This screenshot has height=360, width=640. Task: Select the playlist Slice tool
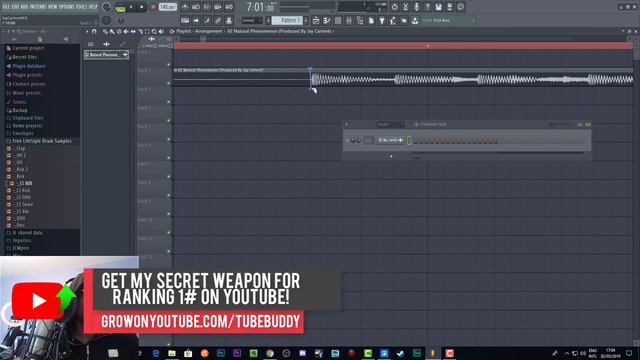point(140,31)
